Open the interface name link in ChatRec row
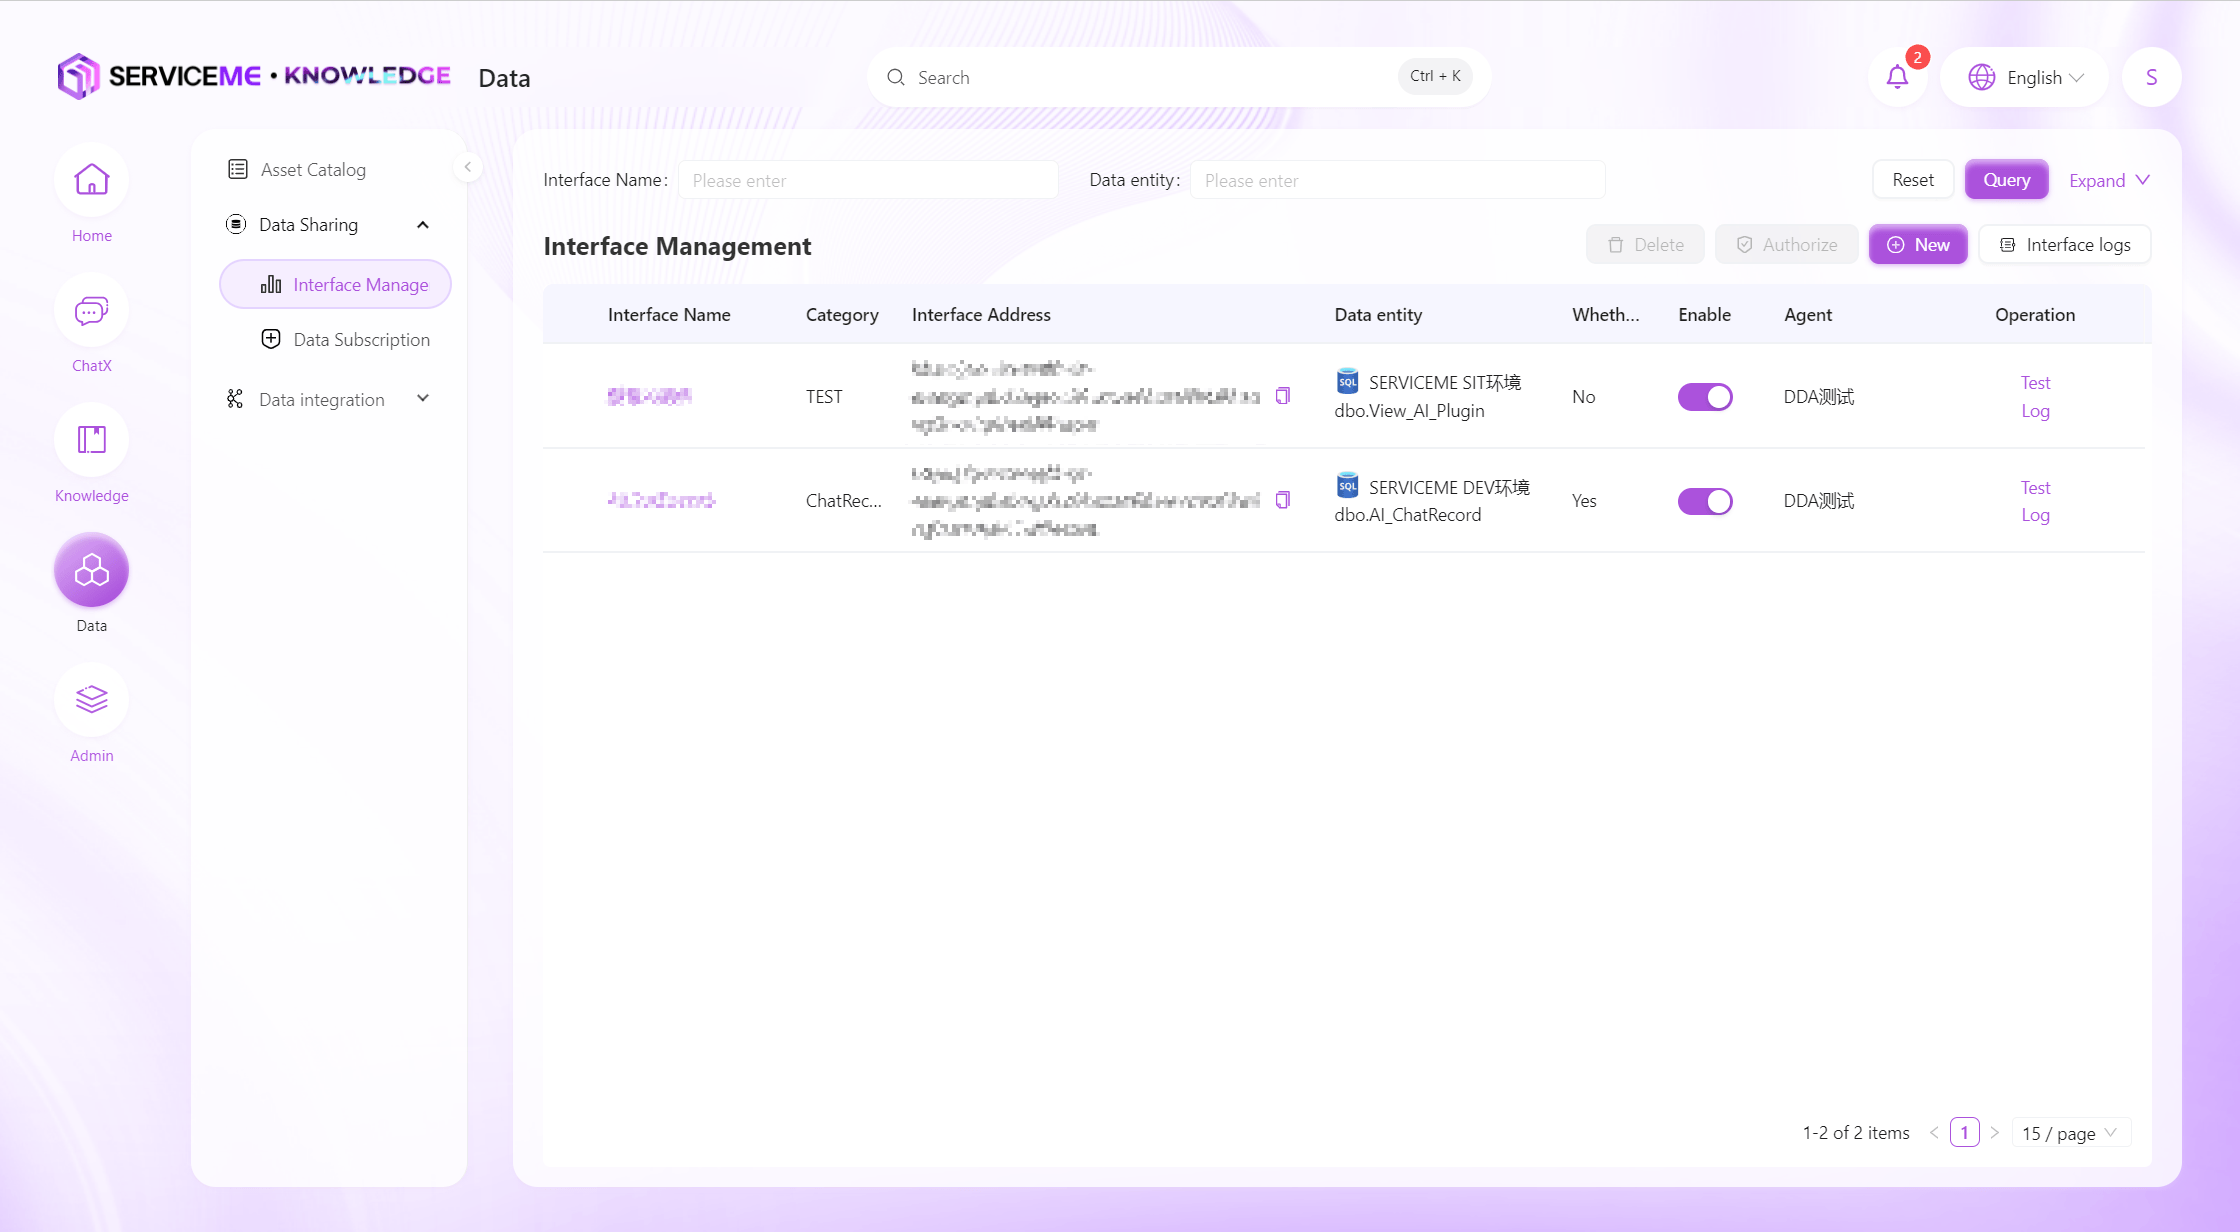The image size is (2240, 1232). coord(661,500)
